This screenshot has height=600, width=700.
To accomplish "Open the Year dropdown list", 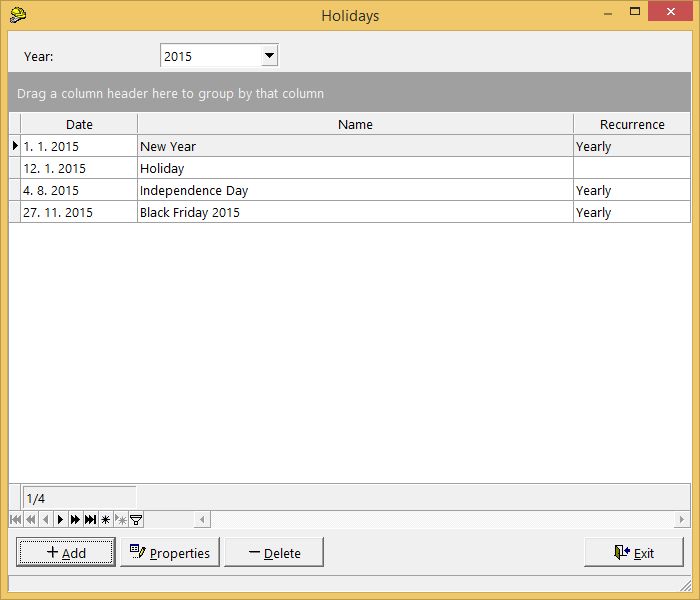I will [x=269, y=57].
